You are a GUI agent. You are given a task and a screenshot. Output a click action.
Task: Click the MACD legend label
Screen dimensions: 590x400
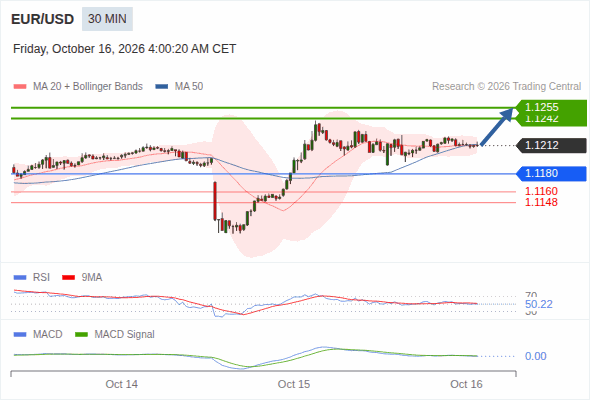coord(47,335)
